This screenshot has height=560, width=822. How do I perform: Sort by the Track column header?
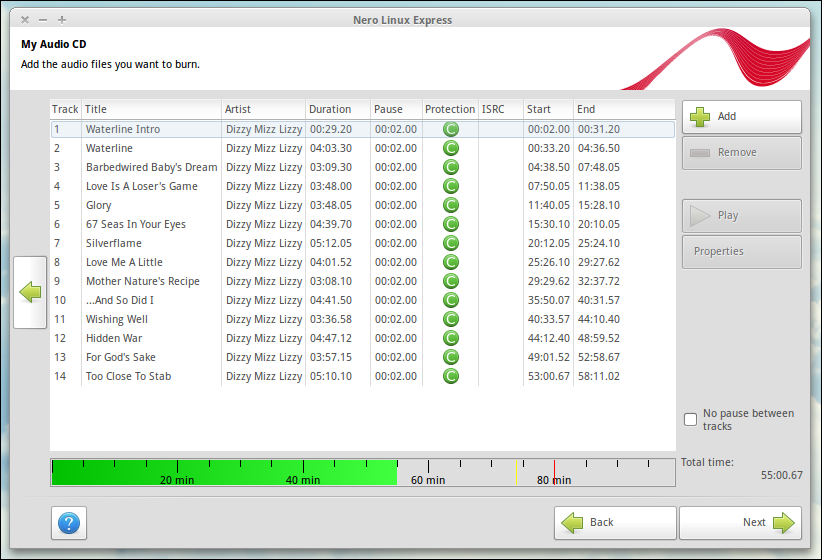[x=65, y=109]
